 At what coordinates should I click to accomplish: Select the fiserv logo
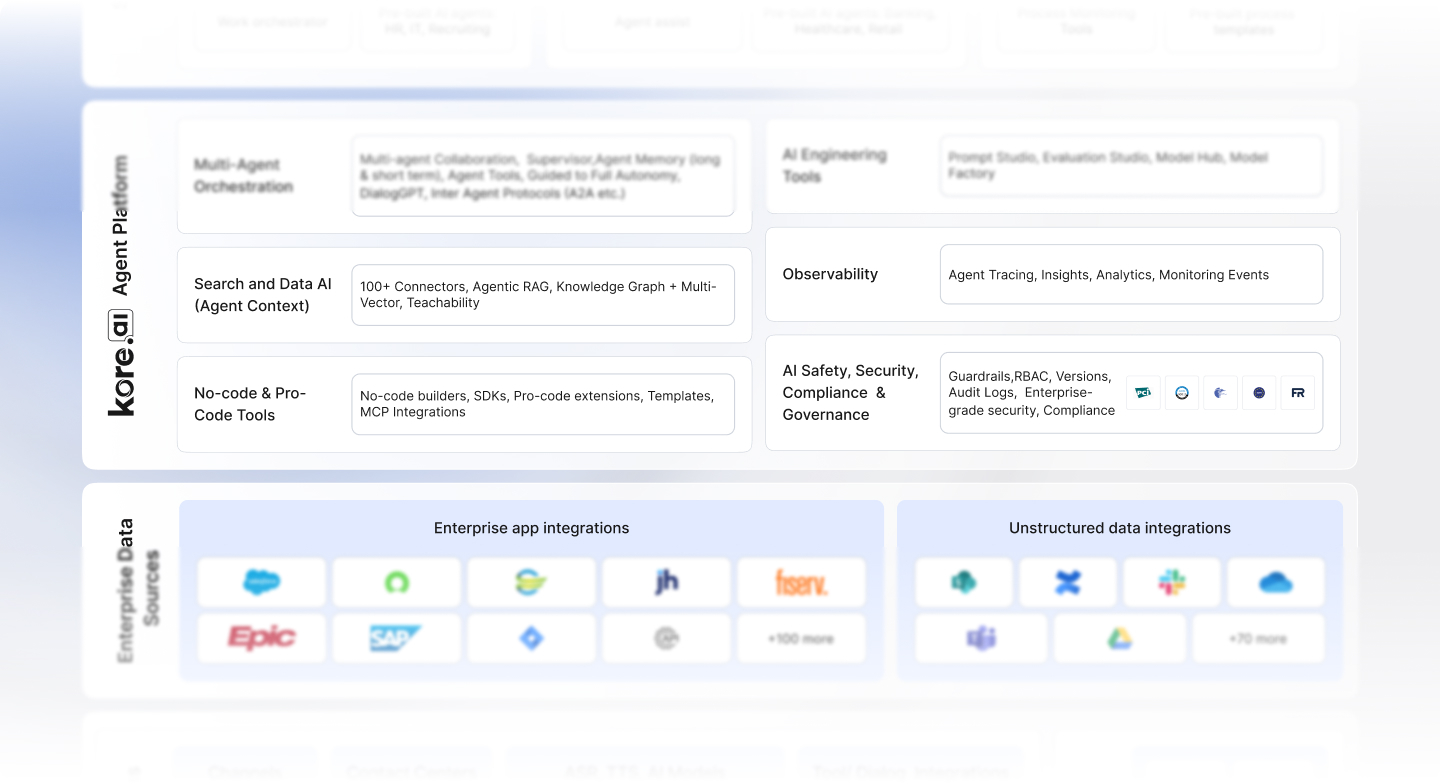(801, 582)
